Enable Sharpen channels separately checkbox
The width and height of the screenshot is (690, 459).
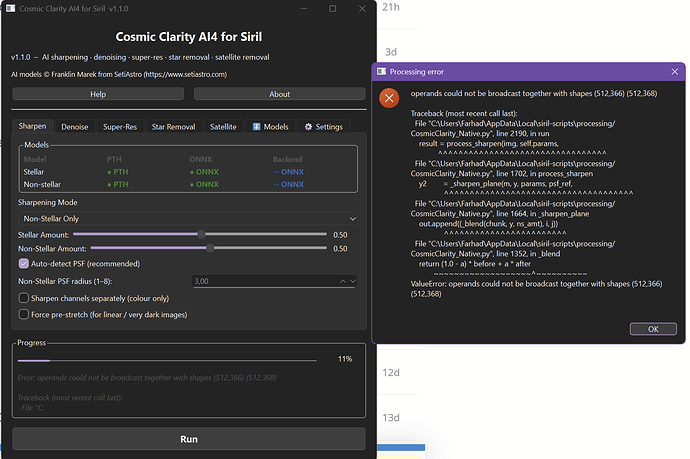24,298
